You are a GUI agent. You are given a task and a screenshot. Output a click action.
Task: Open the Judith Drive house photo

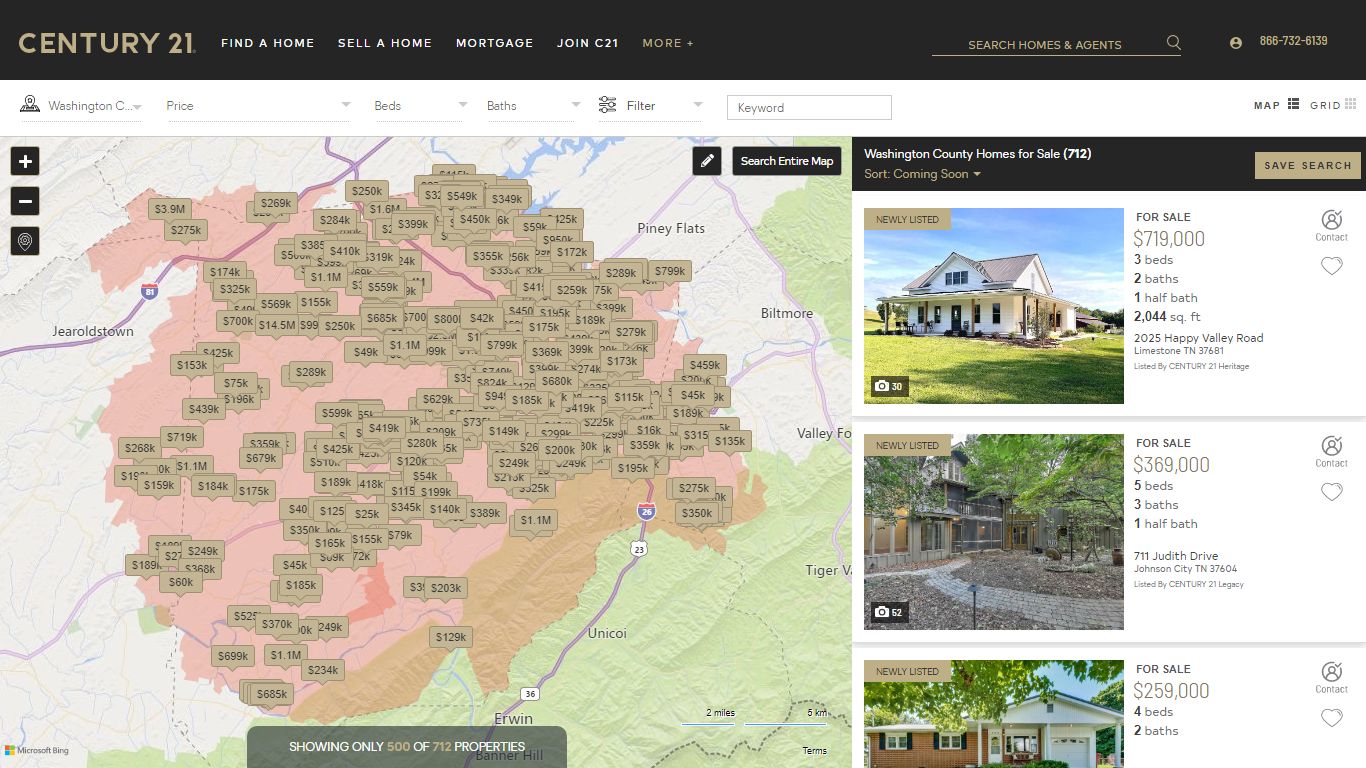click(994, 532)
